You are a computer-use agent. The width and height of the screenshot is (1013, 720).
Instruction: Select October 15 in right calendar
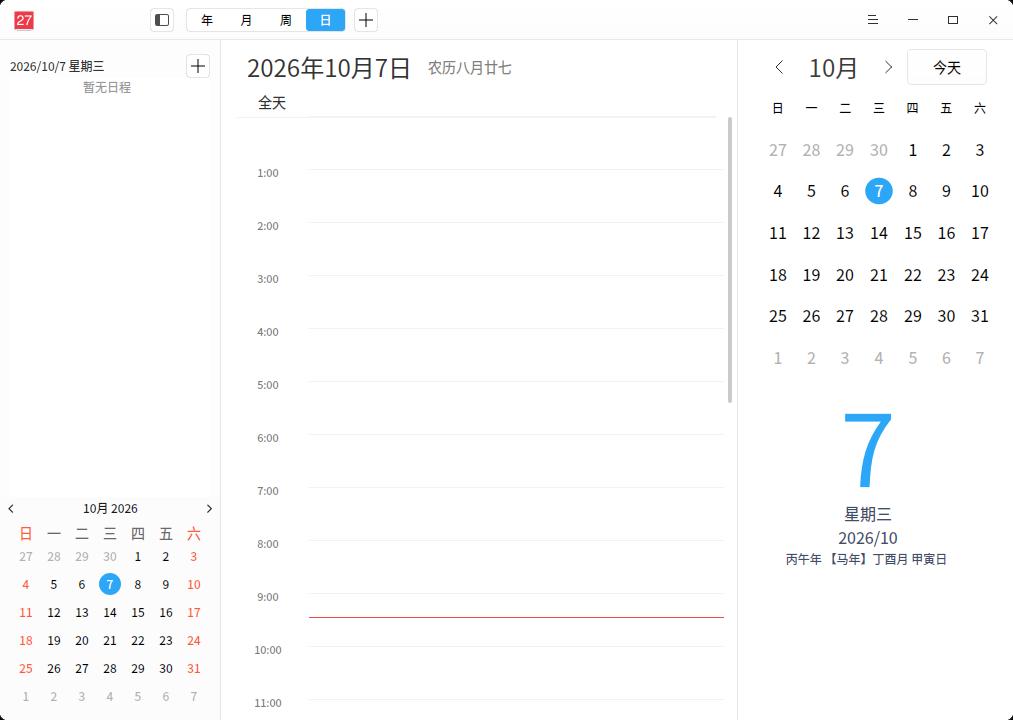tap(912, 233)
